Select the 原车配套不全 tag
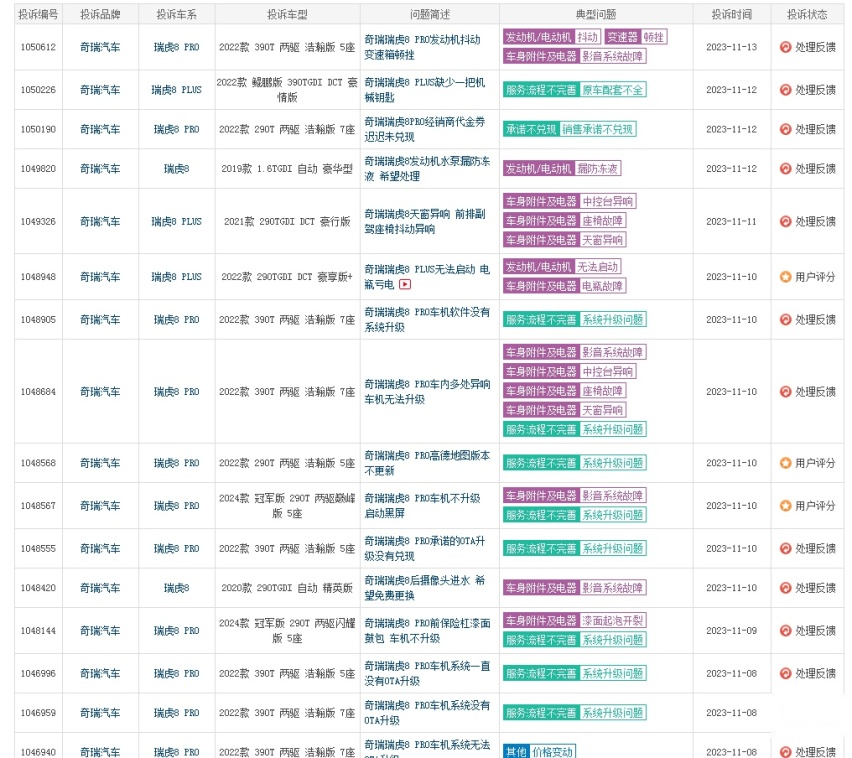Screen dimensions: 852x758 612,90
